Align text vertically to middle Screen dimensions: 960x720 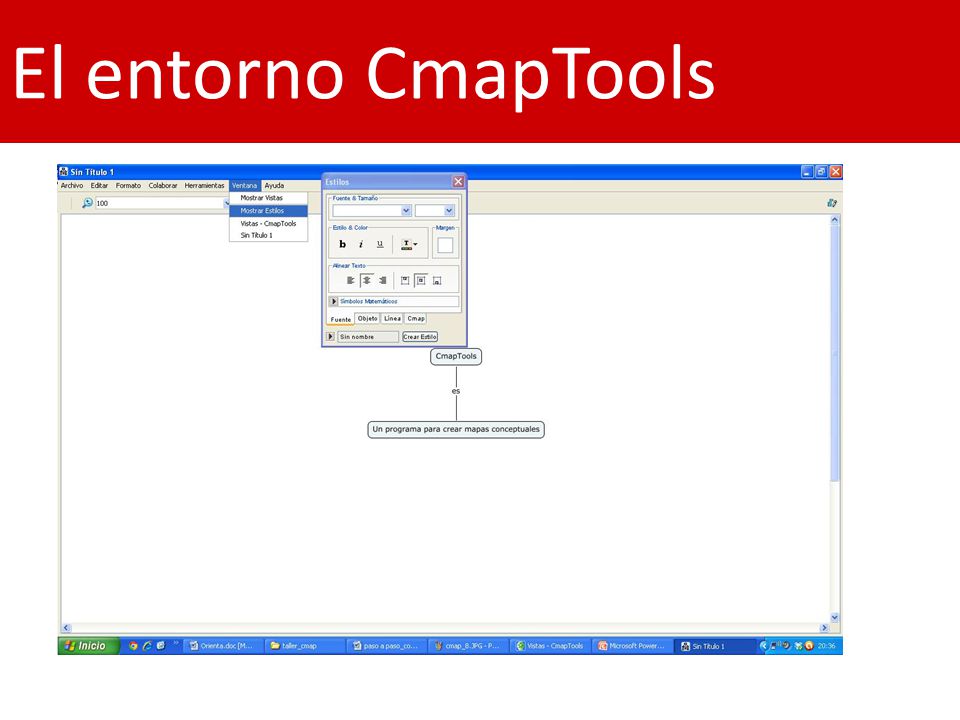point(421,280)
